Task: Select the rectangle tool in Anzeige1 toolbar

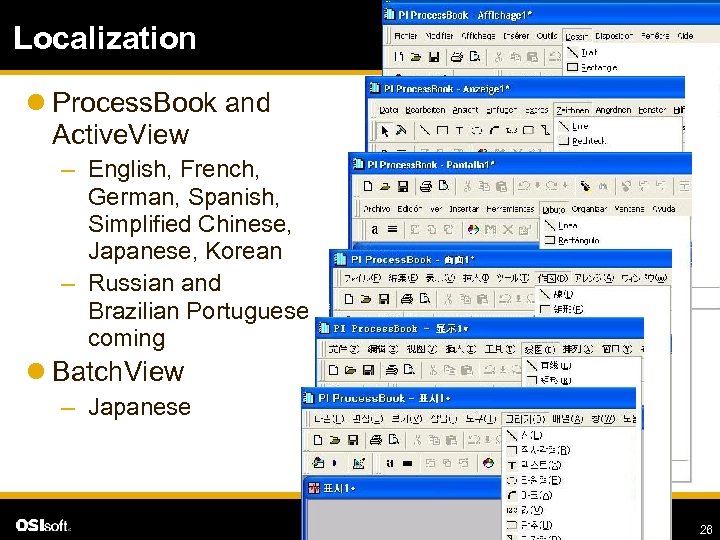Action: [442, 131]
